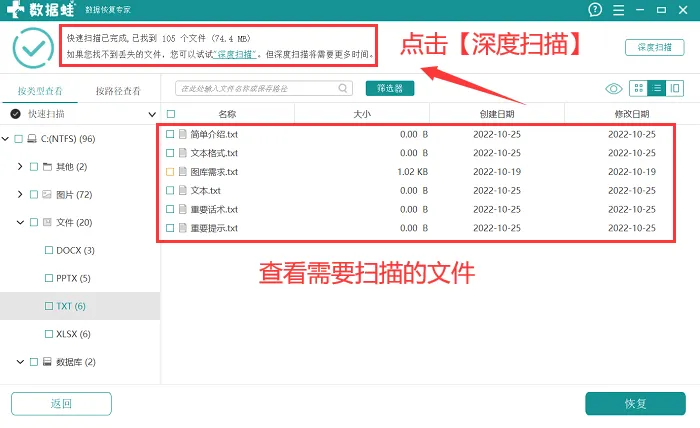
Task: Expand the 其他 (2) node
Action: [20, 166]
